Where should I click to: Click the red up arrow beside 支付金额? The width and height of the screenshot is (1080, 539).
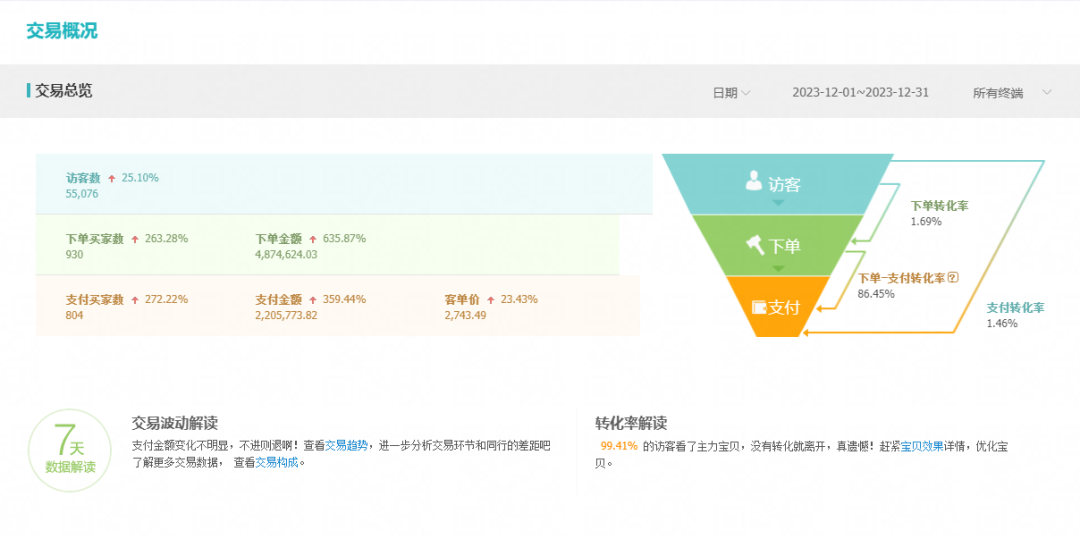pos(313,300)
